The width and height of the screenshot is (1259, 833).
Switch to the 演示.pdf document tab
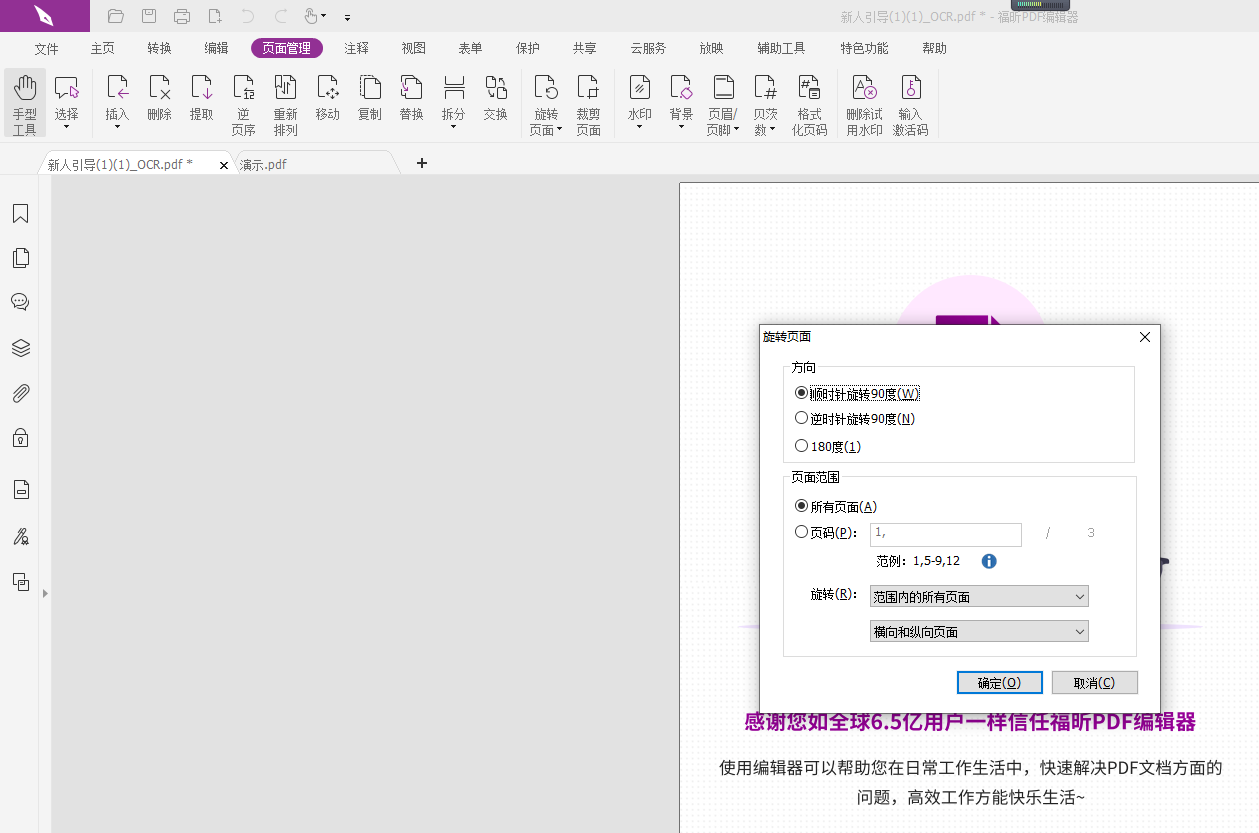point(265,163)
